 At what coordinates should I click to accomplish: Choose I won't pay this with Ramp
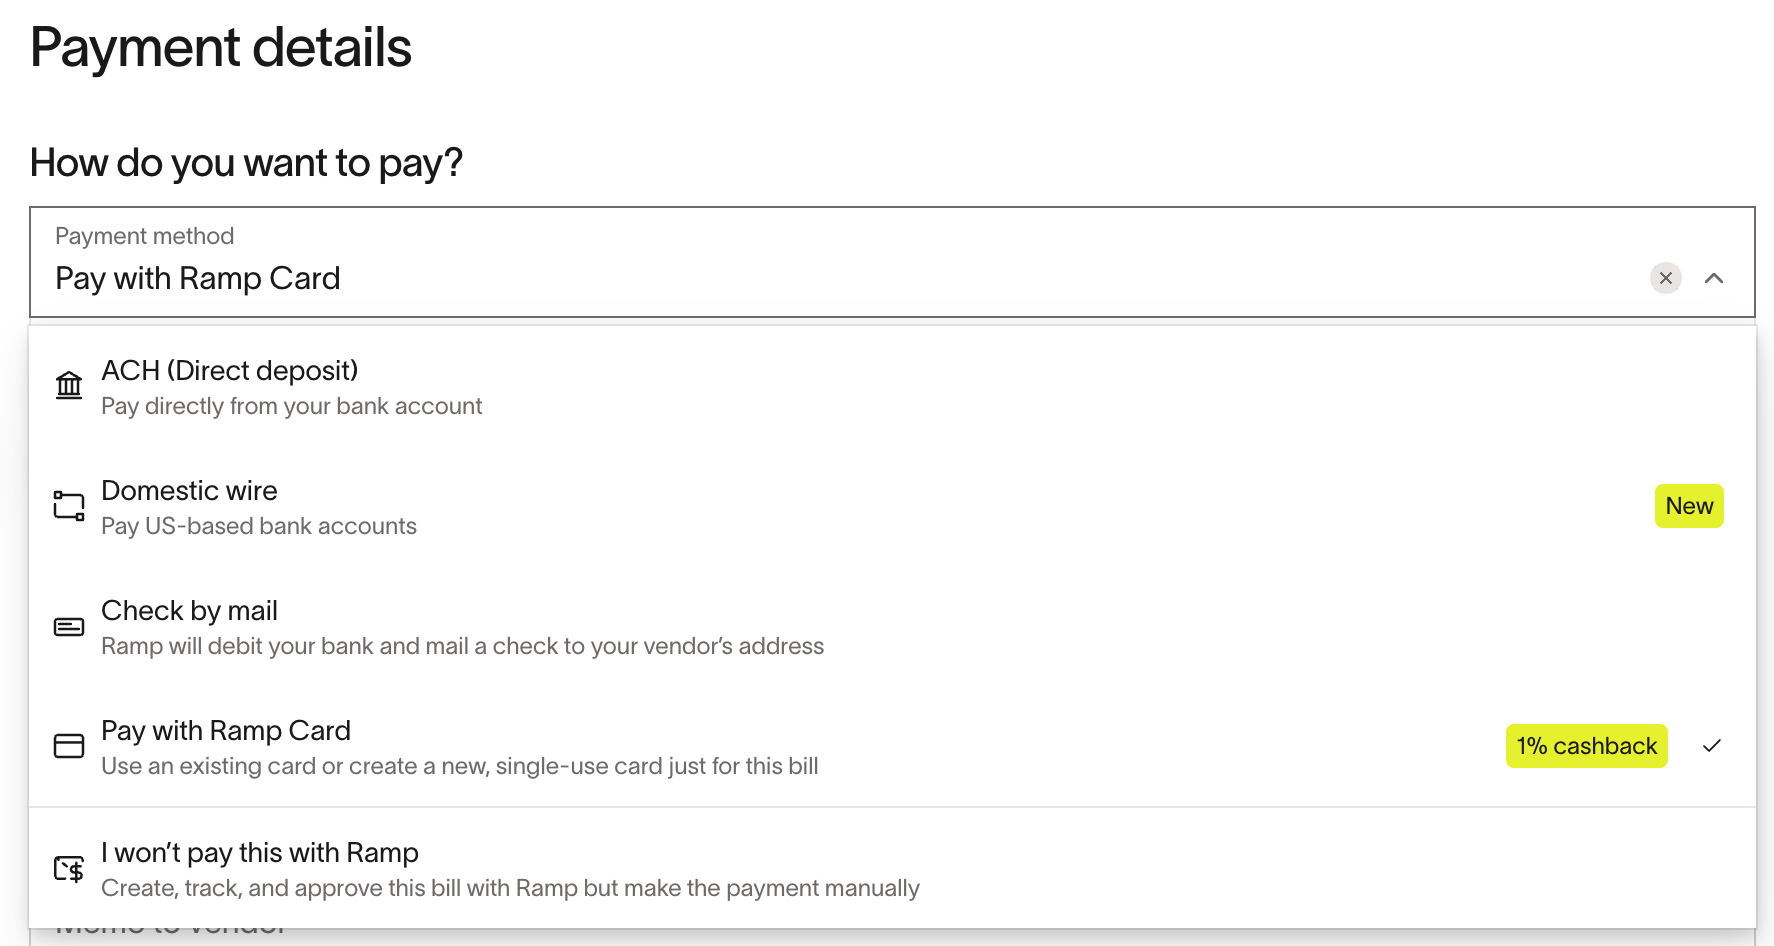892,869
